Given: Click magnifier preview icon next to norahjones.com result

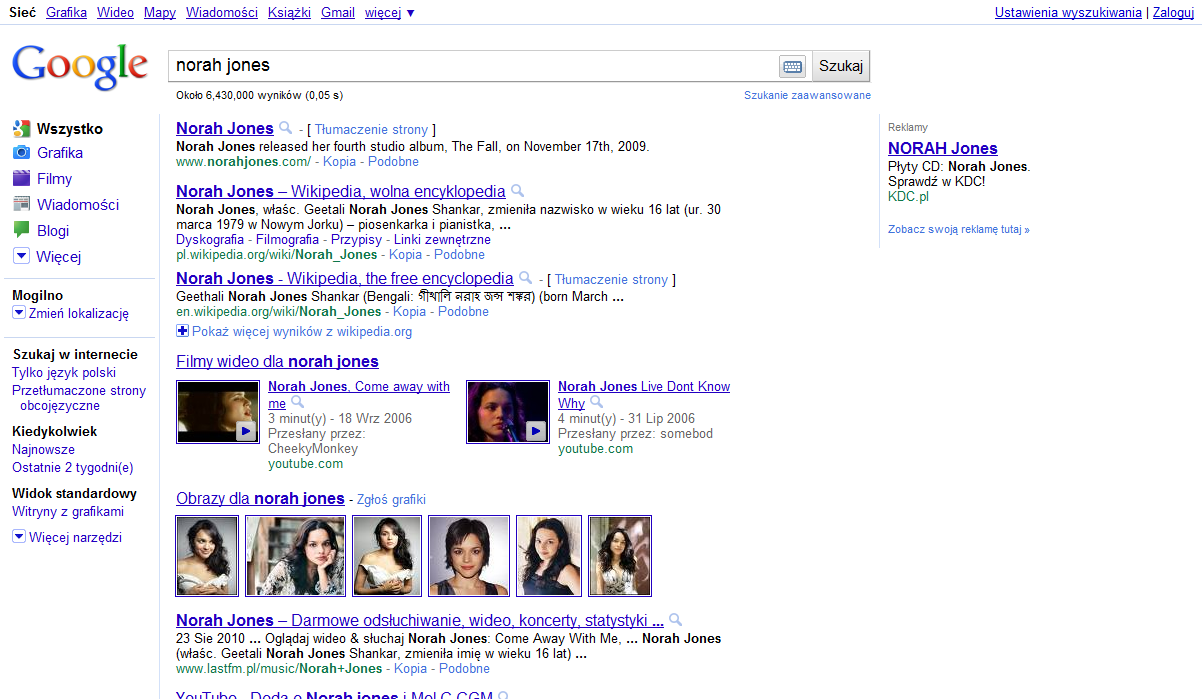Looking at the screenshot, I should [x=285, y=128].
